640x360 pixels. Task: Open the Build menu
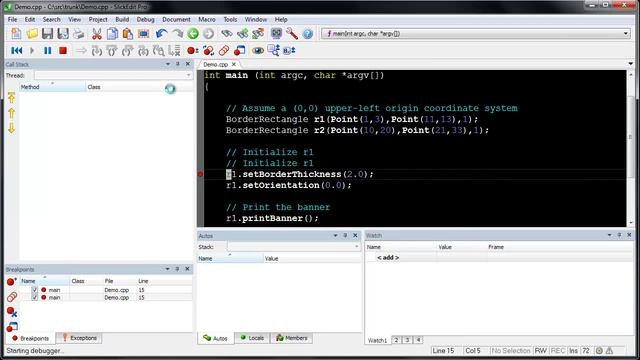click(x=122, y=19)
